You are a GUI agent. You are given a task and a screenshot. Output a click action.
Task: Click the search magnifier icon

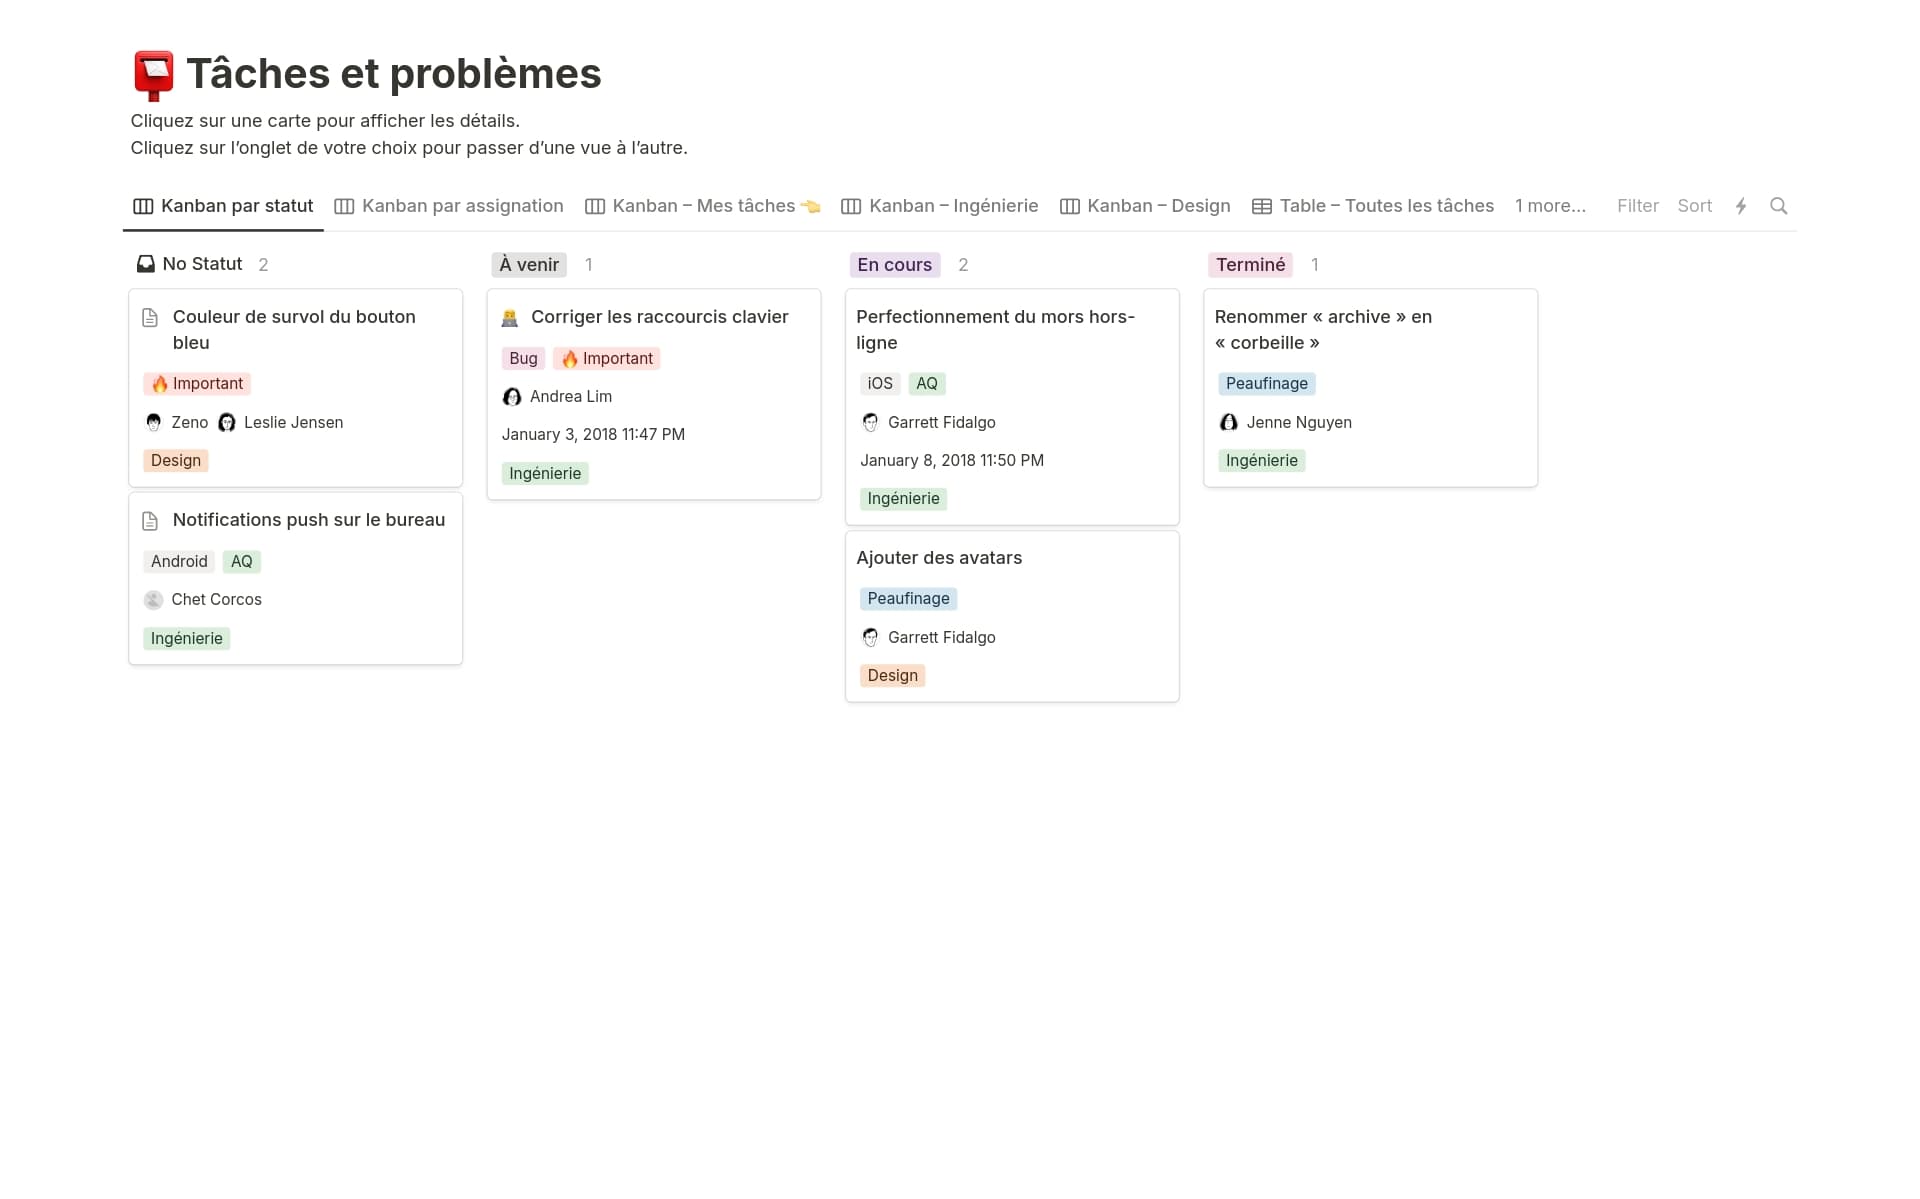click(x=1778, y=206)
